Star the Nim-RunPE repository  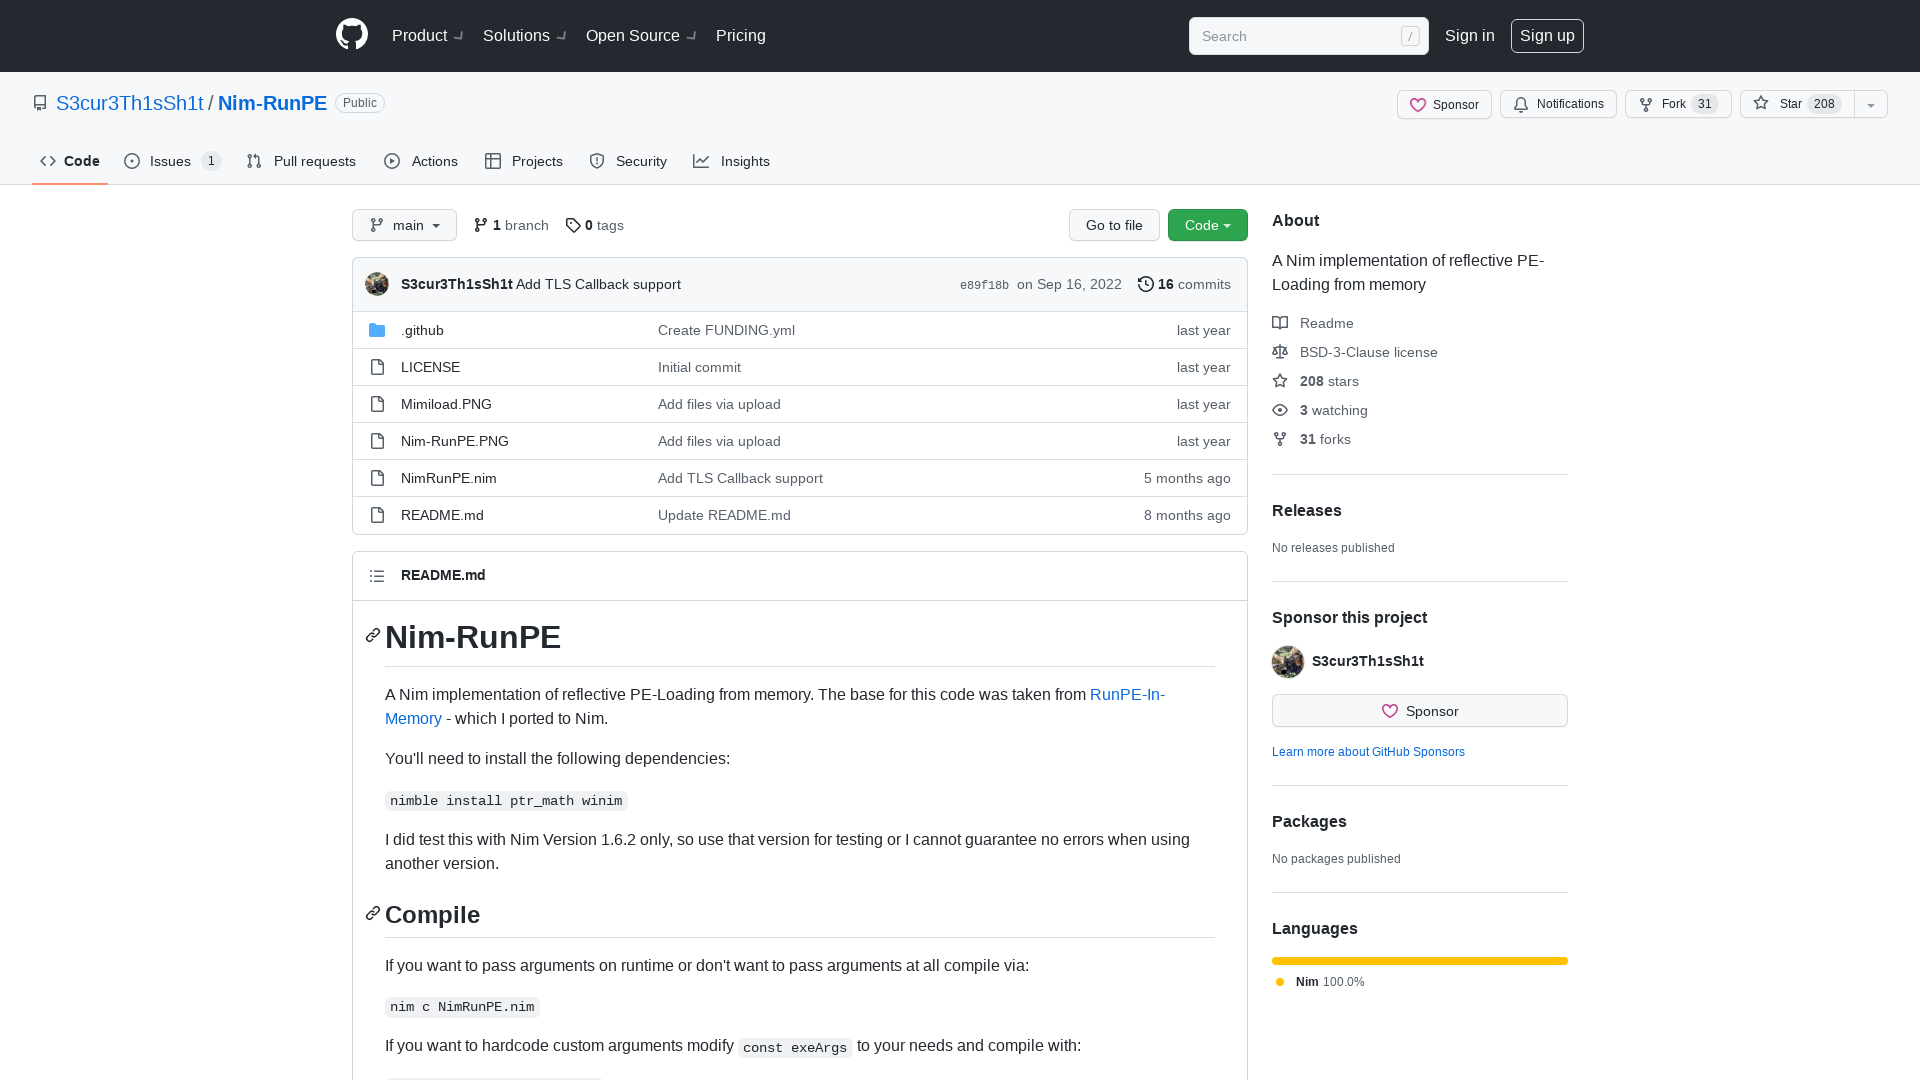click(x=1797, y=104)
